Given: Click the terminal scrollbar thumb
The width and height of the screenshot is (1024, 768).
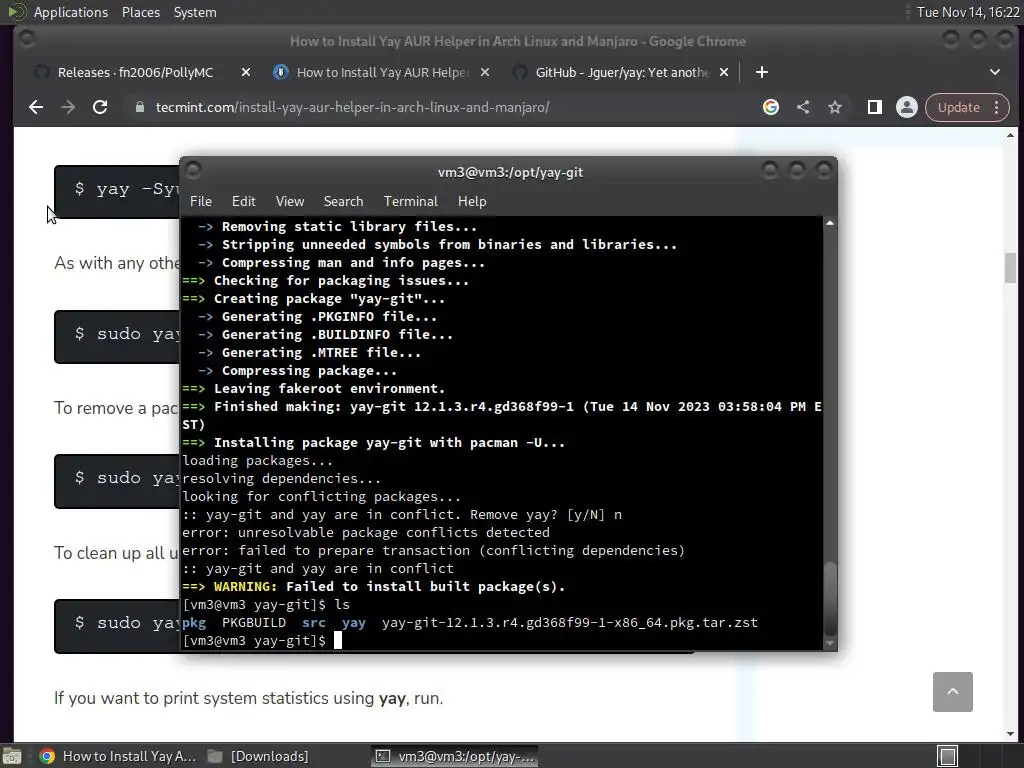Looking at the screenshot, I should pyautogui.click(x=830, y=597).
